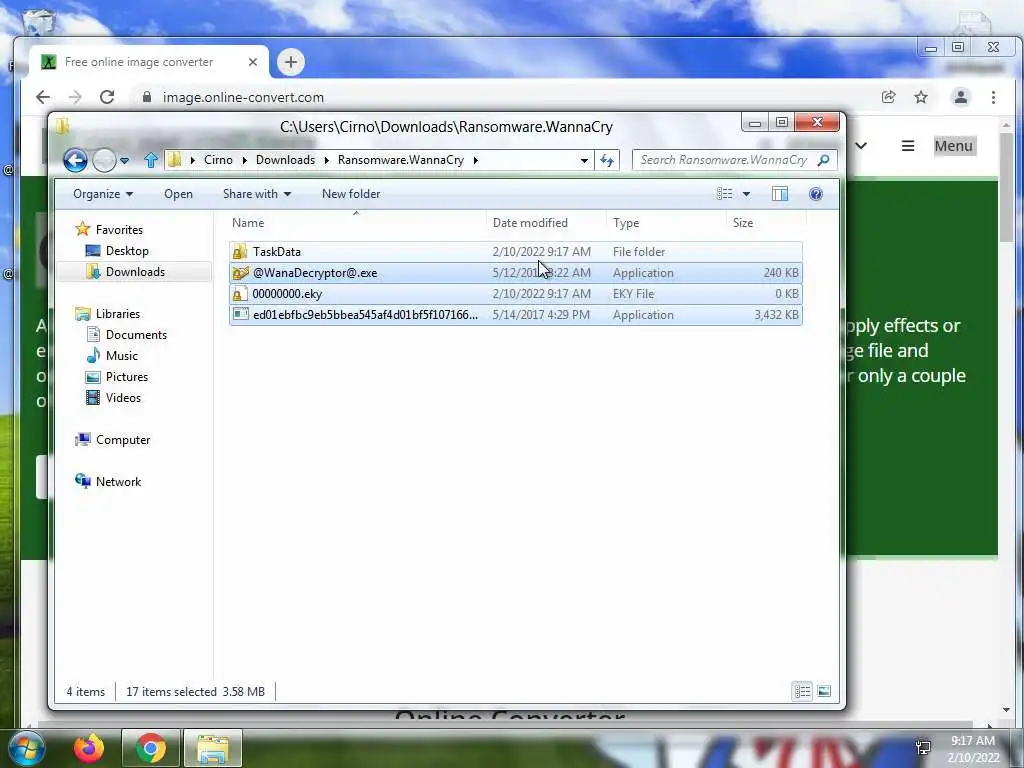Click Windows Explorer taskbar icon
The width and height of the screenshot is (1024, 768).
(x=213, y=748)
